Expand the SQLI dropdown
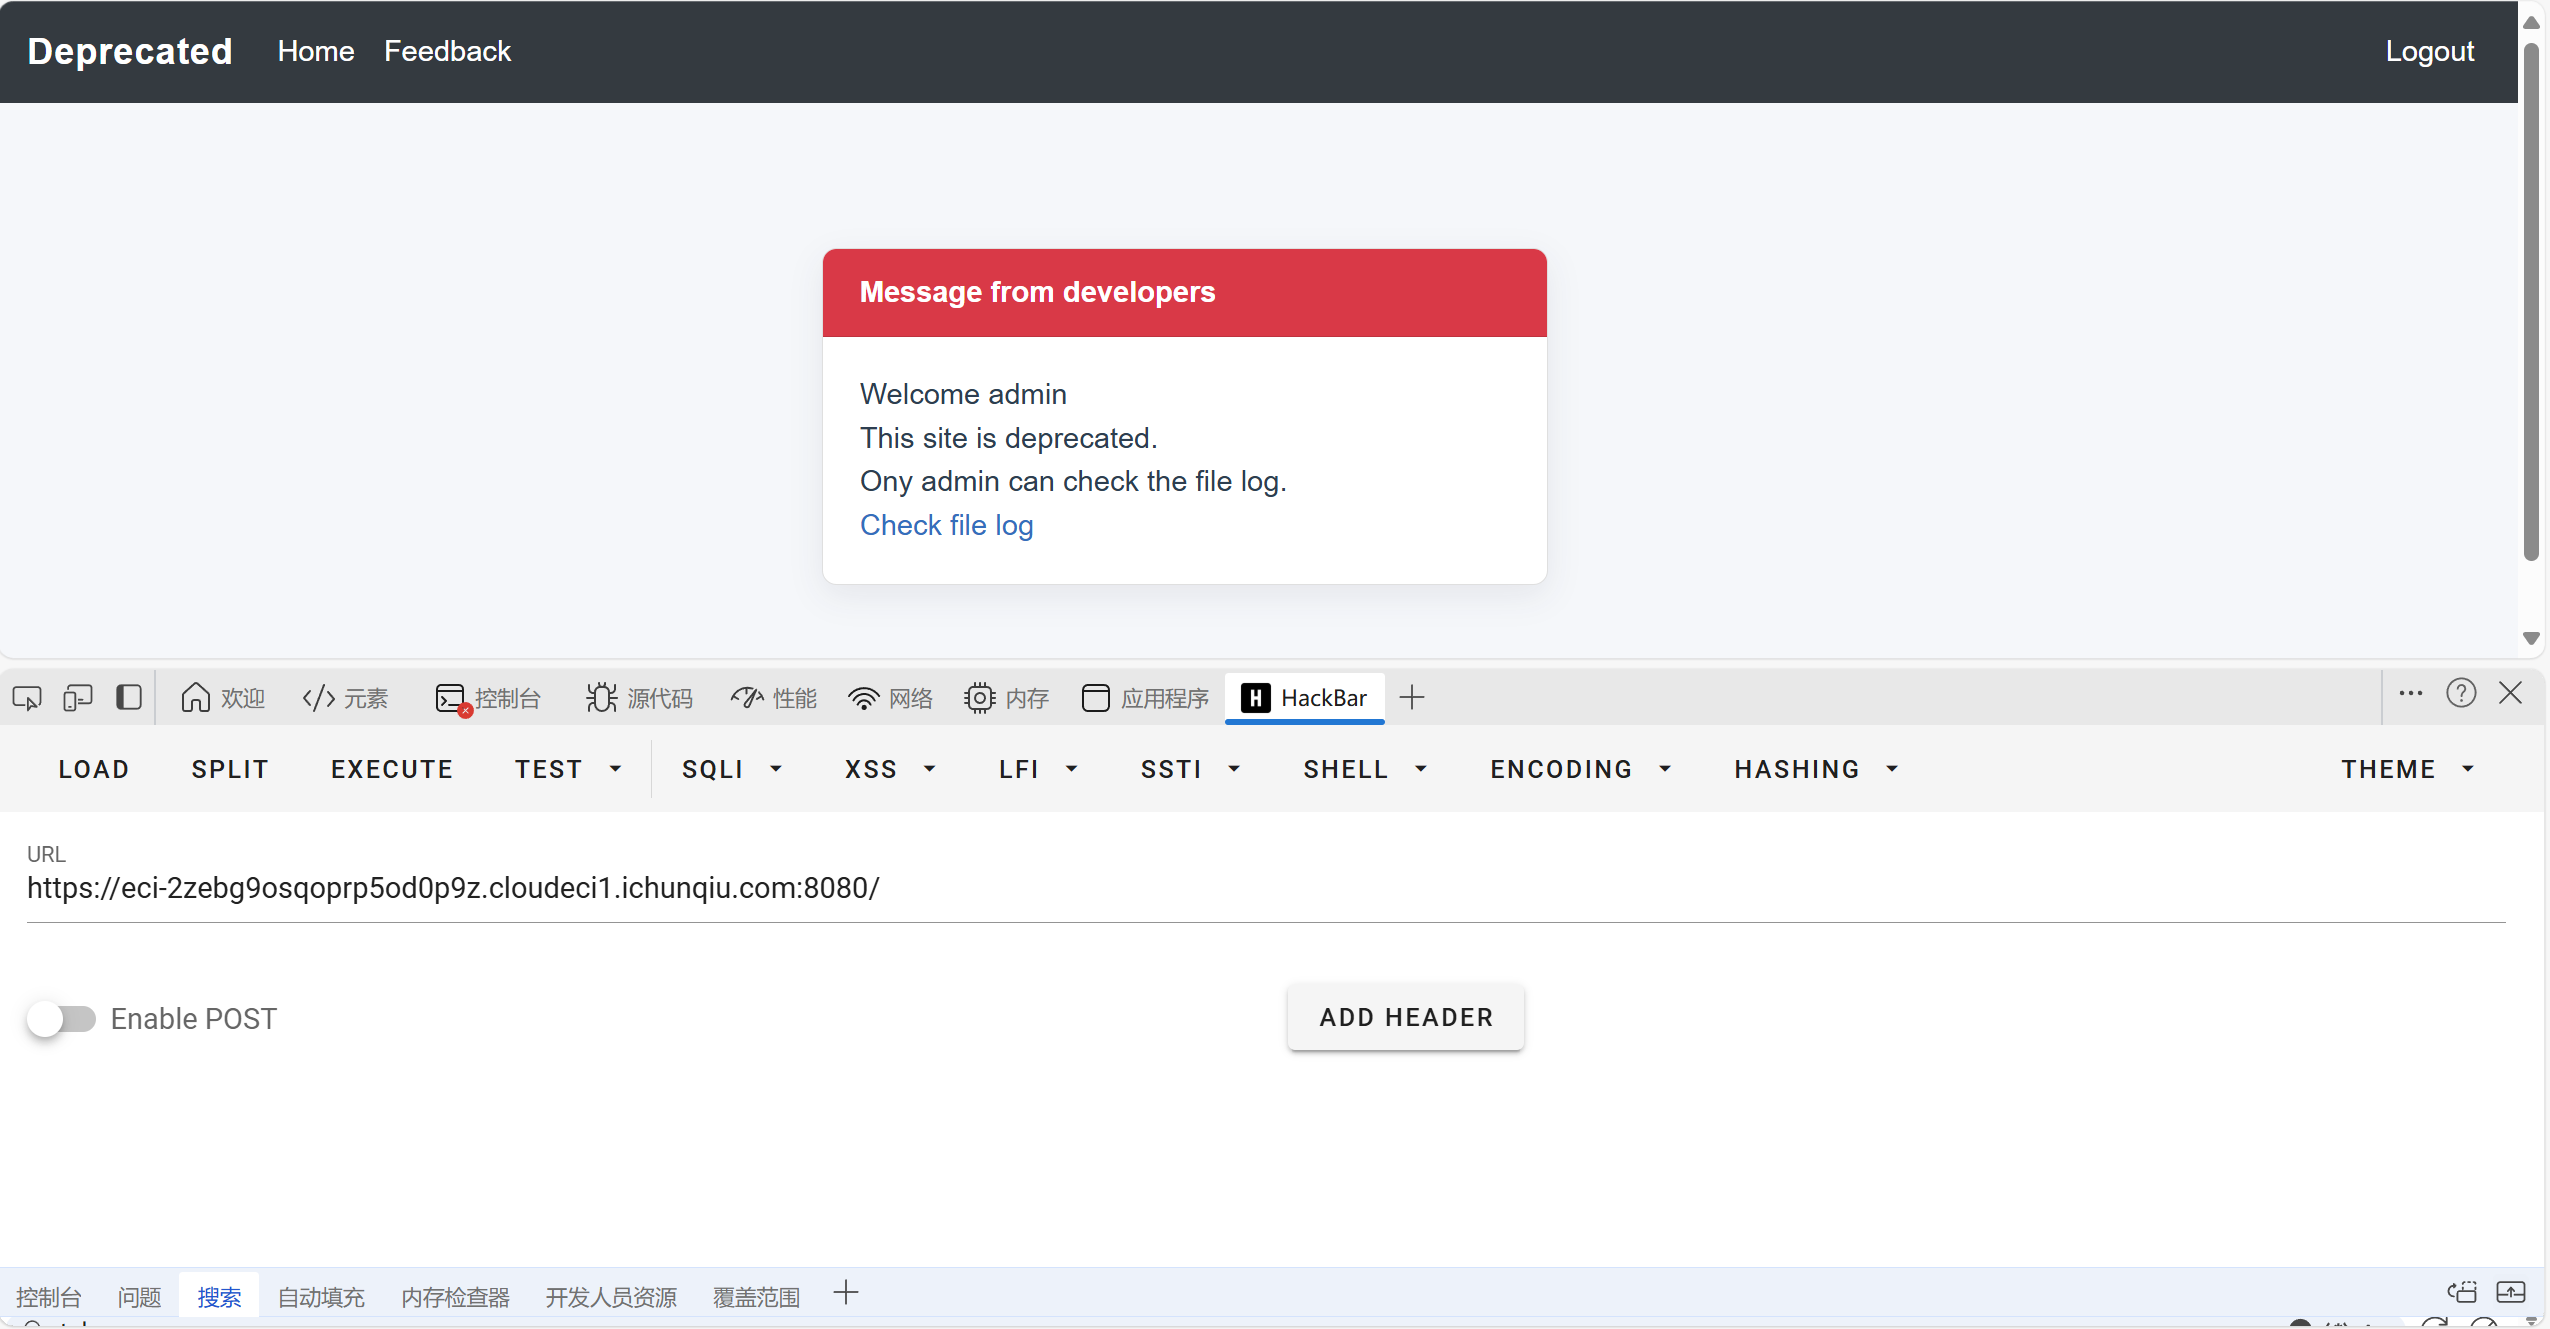This screenshot has height=1329, width=2550. (x=732, y=769)
